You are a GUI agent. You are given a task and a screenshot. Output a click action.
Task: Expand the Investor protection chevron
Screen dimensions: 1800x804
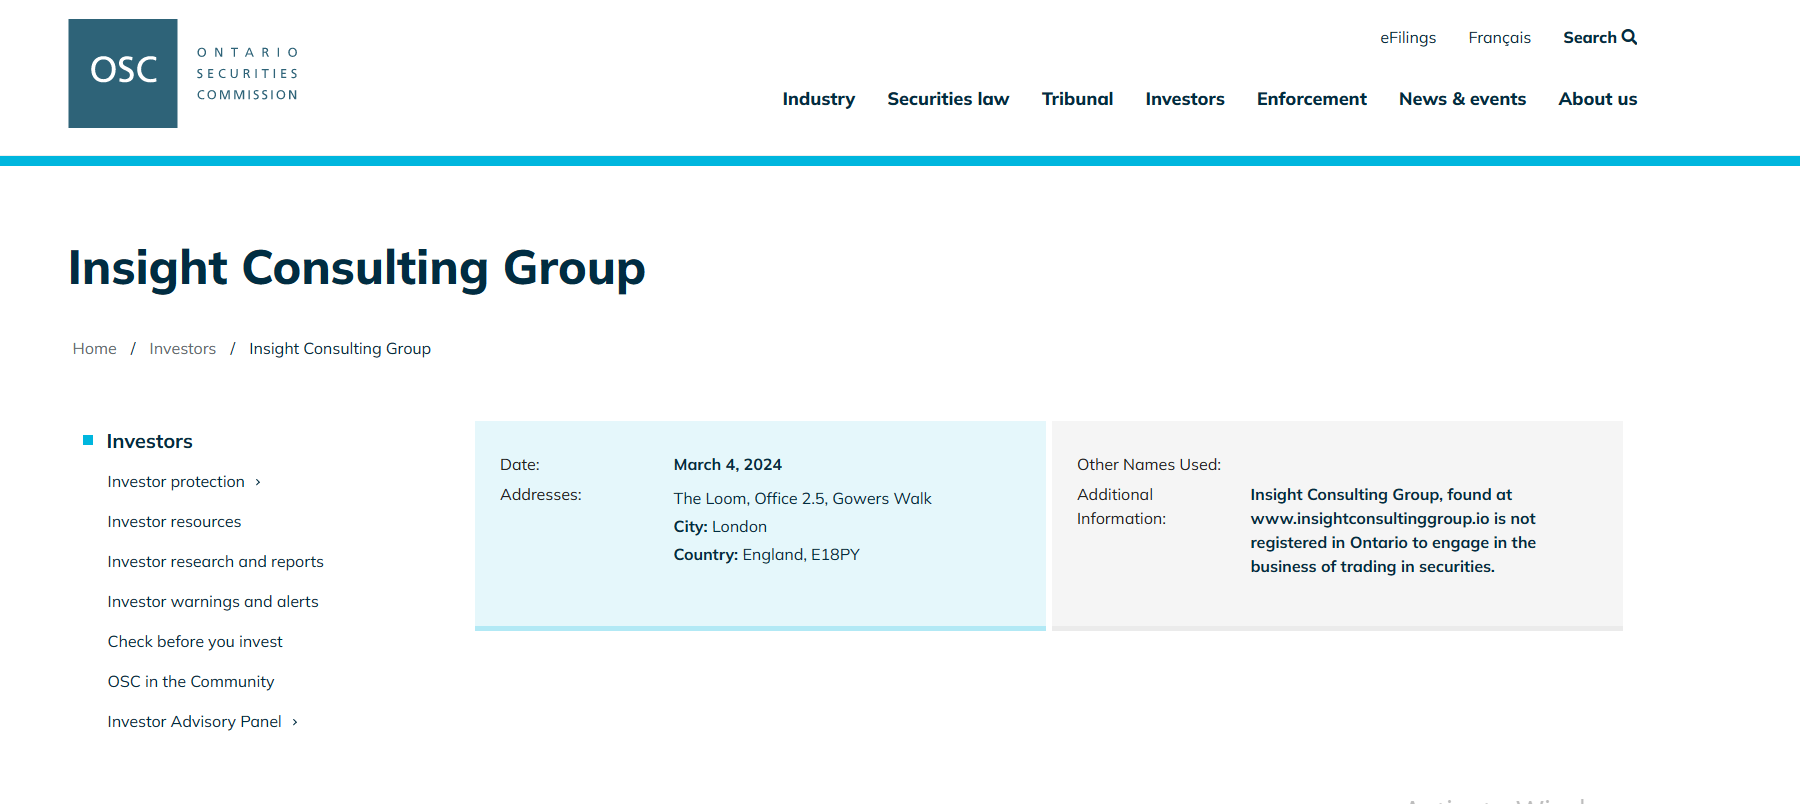pos(258,482)
